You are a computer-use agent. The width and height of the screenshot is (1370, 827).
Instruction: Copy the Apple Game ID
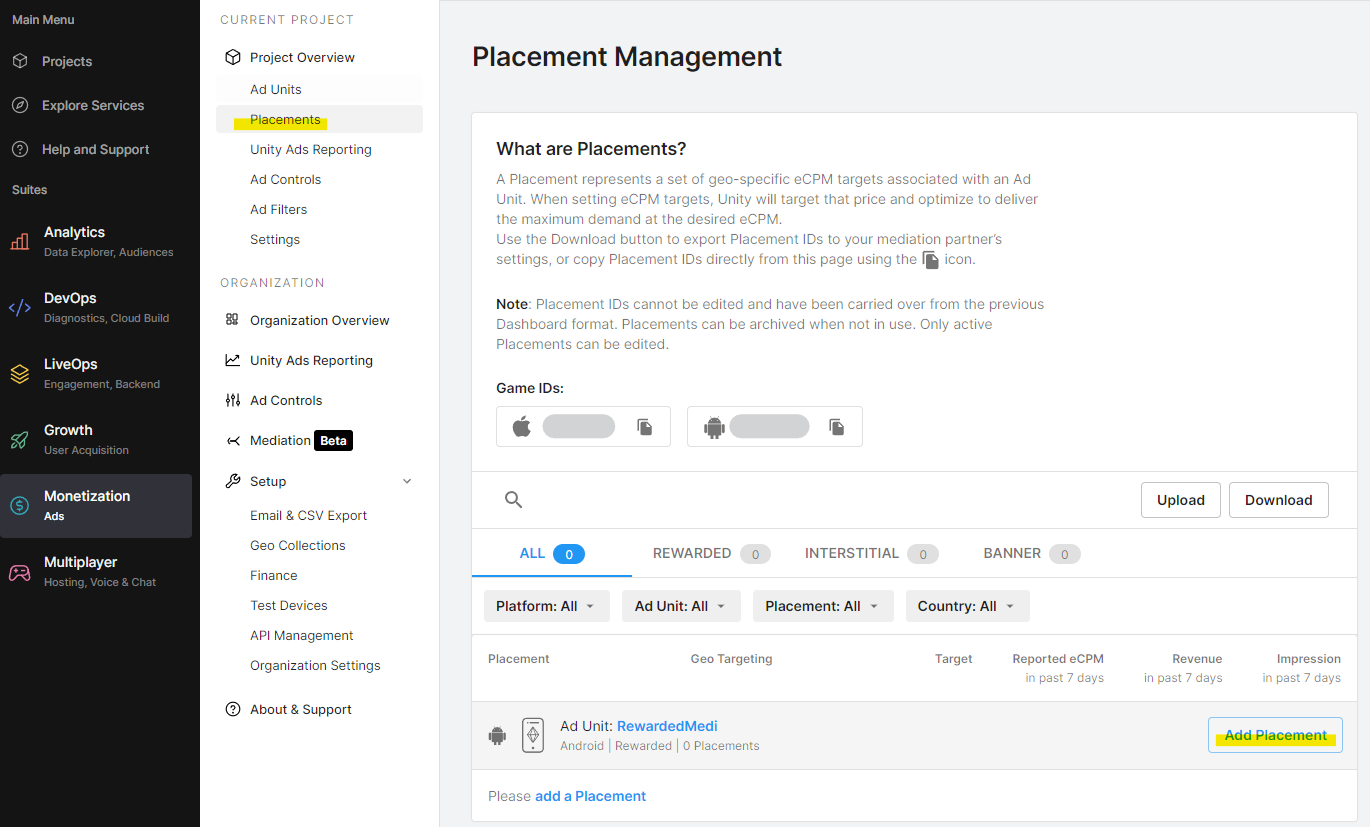(x=646, y=427)
